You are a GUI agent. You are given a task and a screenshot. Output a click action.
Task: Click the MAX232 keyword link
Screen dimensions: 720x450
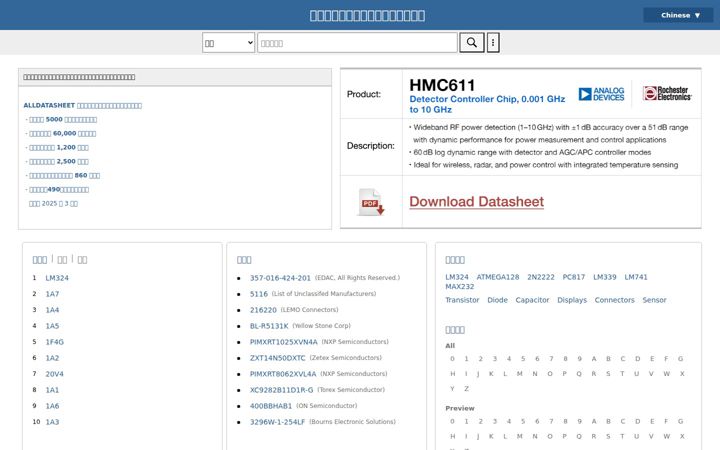click(460, 287)
